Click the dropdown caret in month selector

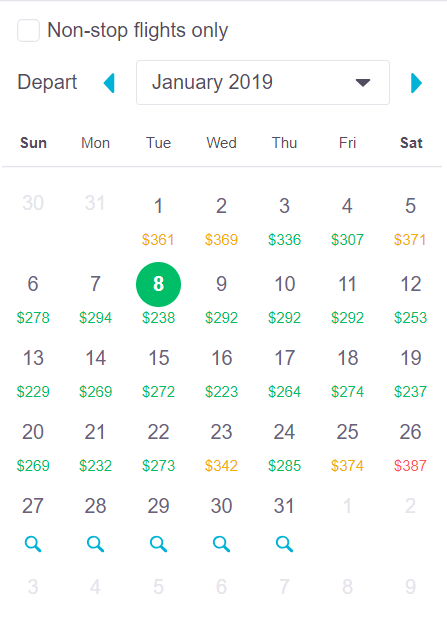363,83
